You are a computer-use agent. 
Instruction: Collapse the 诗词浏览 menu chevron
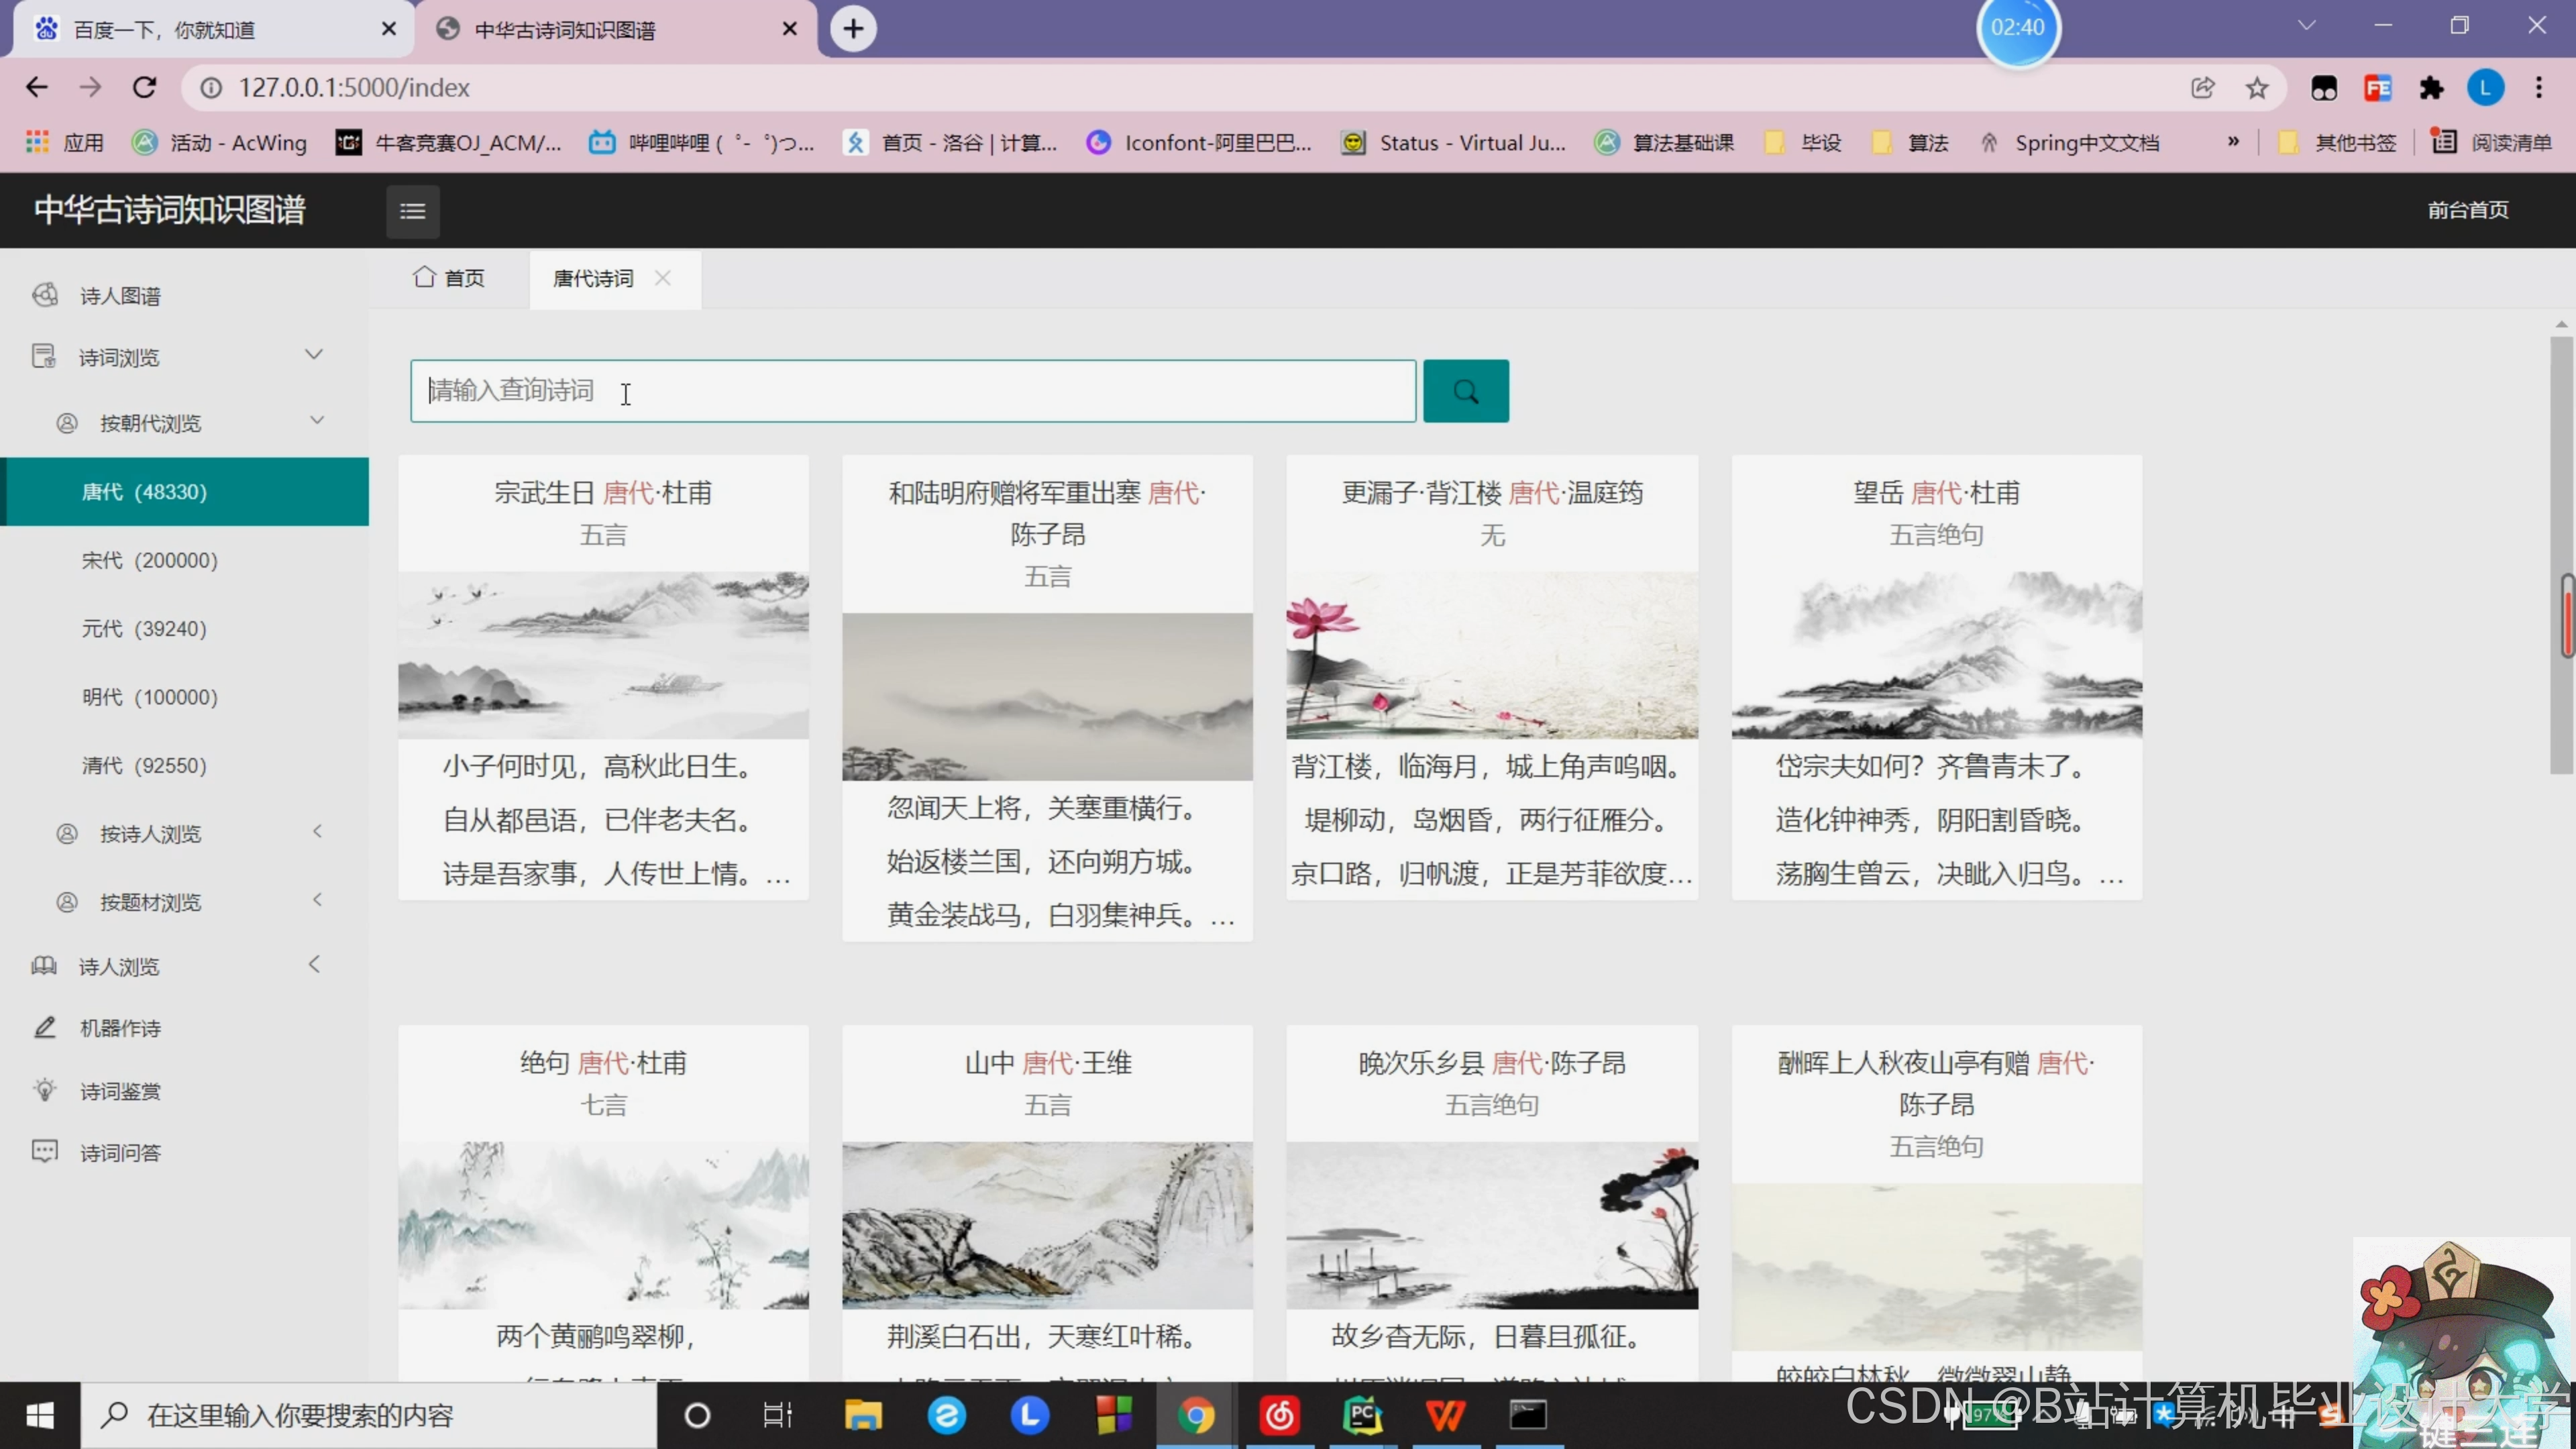pyautogui.click(x=314, y=355)
